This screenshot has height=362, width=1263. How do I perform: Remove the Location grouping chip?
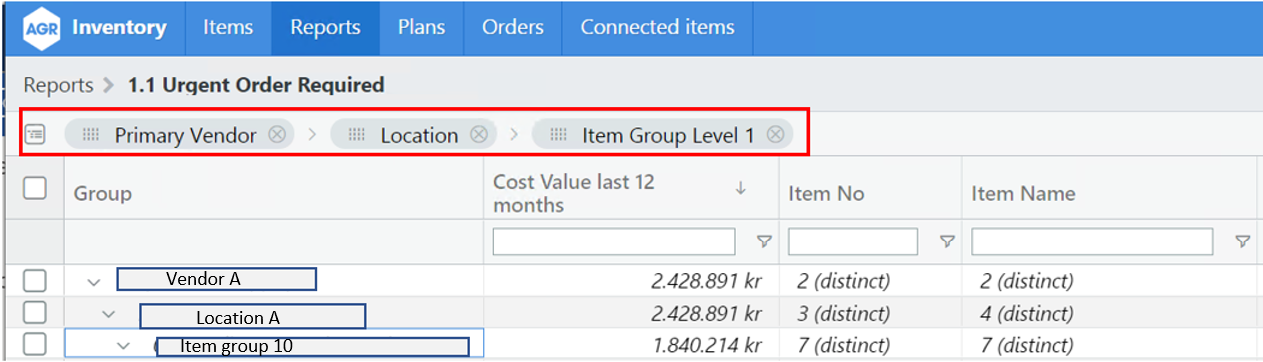click(479, 135)
